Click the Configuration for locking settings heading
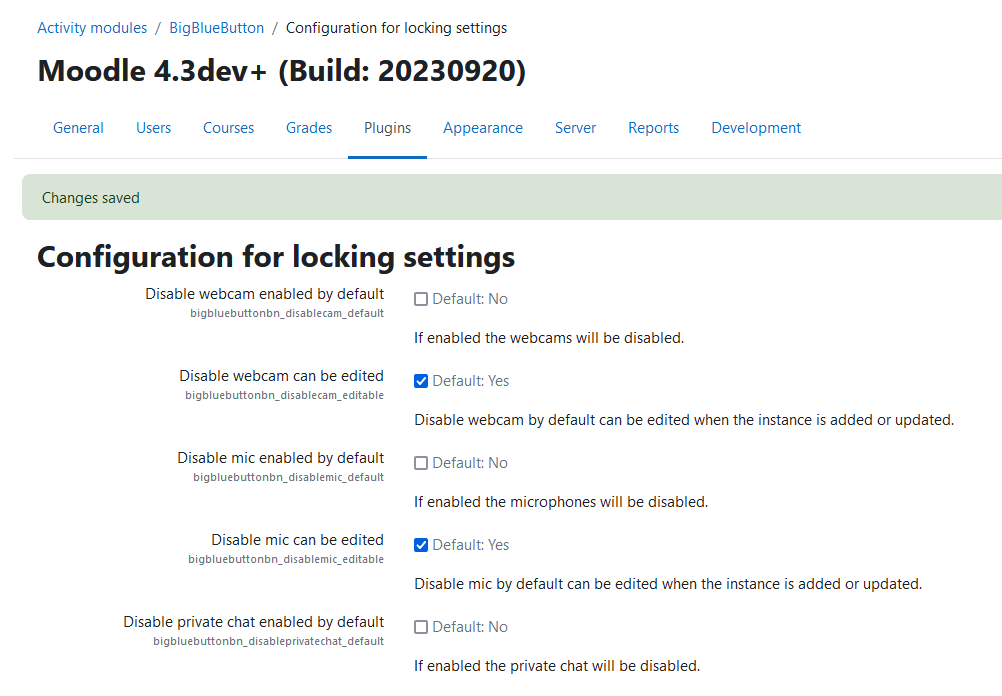This screenshot has height=696, width=1002. click(x=276, y=257)
